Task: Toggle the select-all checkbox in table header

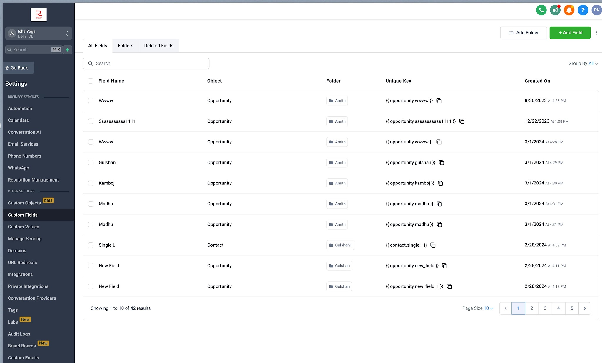Action: 91,81
